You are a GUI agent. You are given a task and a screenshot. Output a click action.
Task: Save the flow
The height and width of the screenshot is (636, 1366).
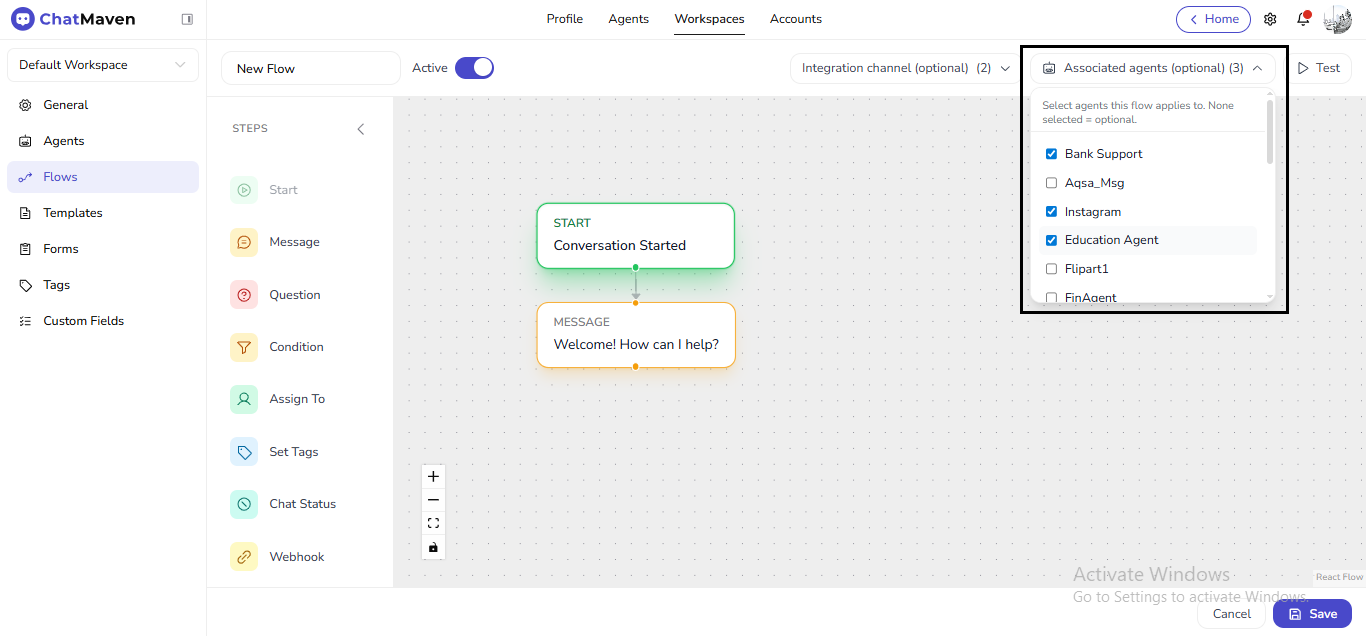tap(1312, 614)
